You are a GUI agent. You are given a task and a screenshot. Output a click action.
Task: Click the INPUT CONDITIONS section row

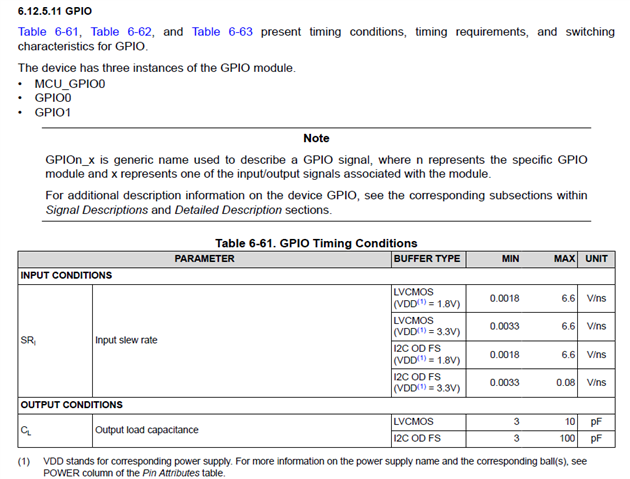pyautogui.click(x=316, y=276)
